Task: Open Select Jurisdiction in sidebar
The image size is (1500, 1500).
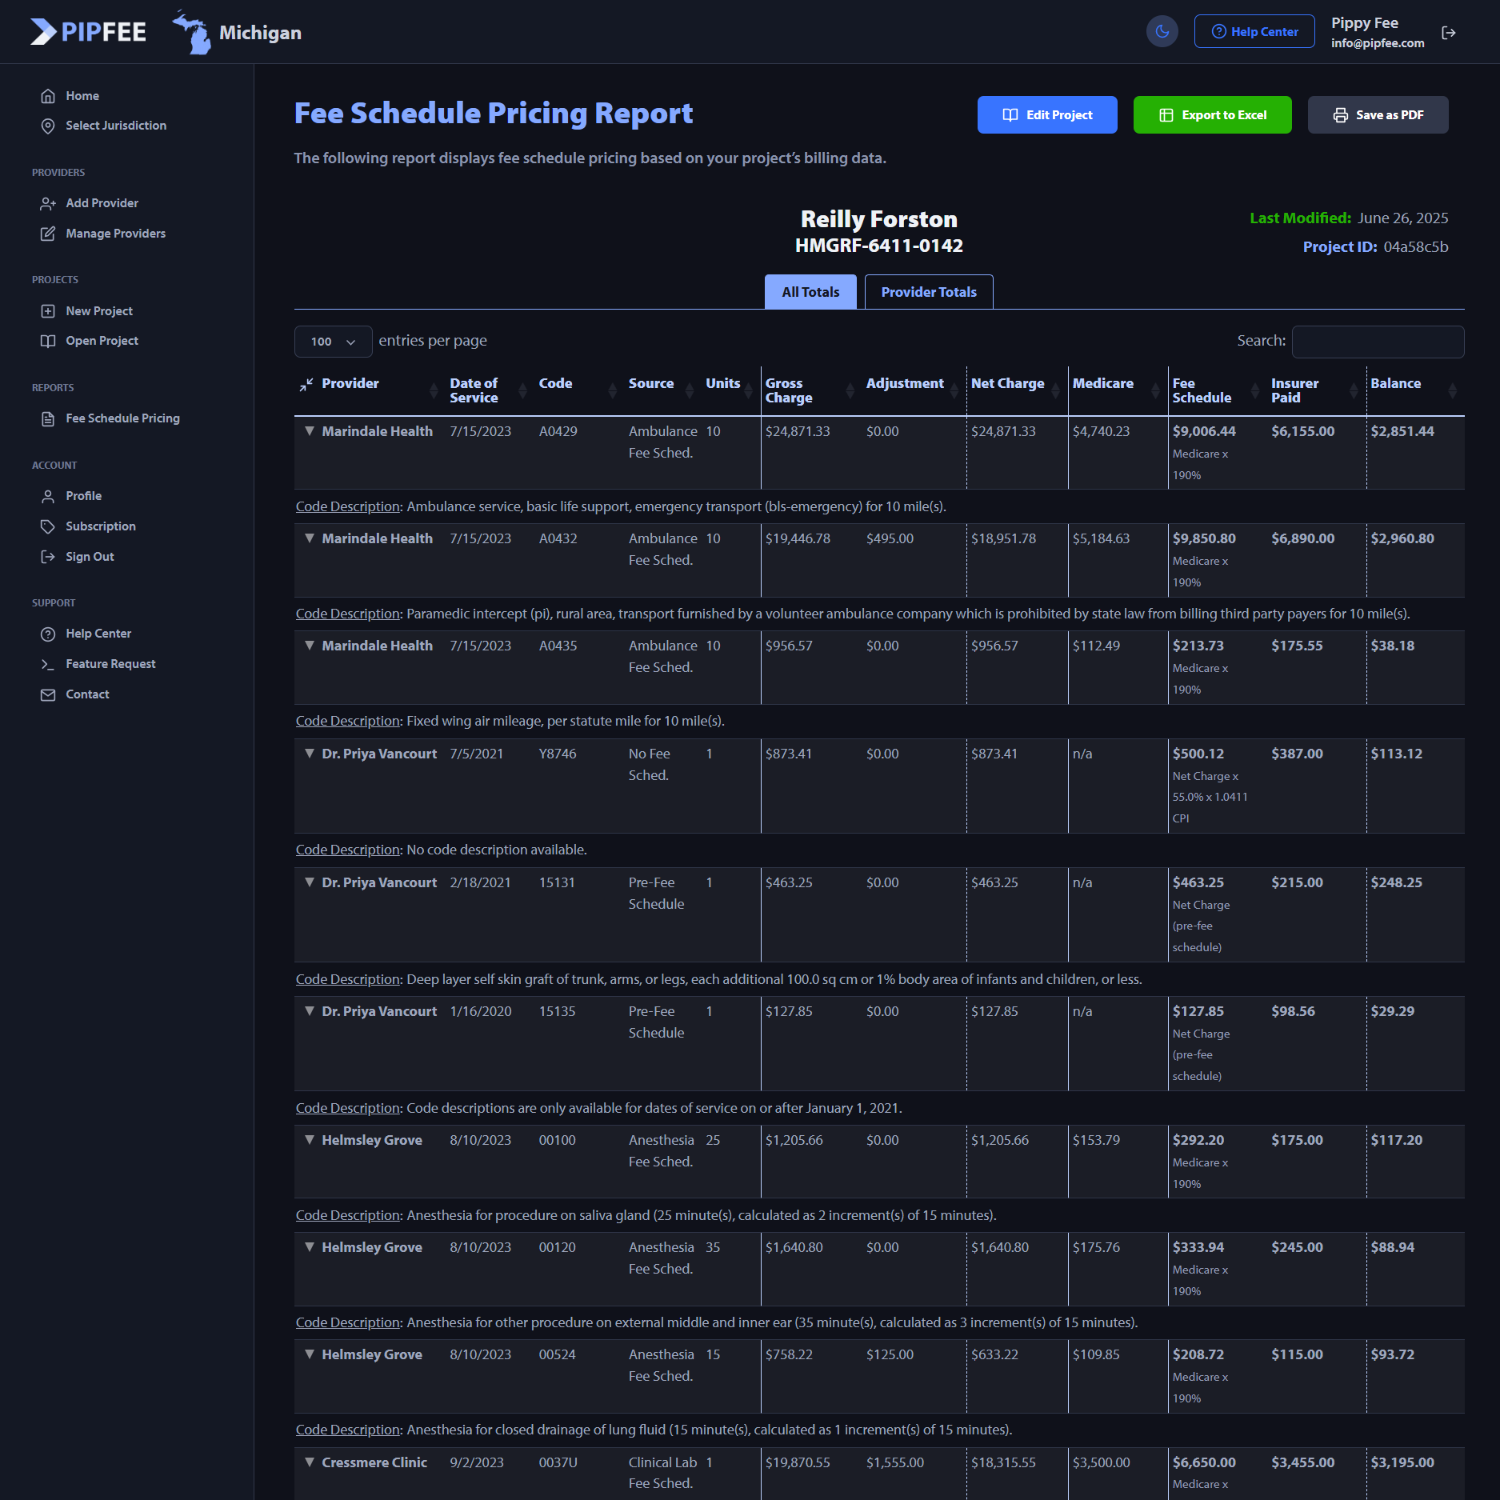Action: (116, 126)
